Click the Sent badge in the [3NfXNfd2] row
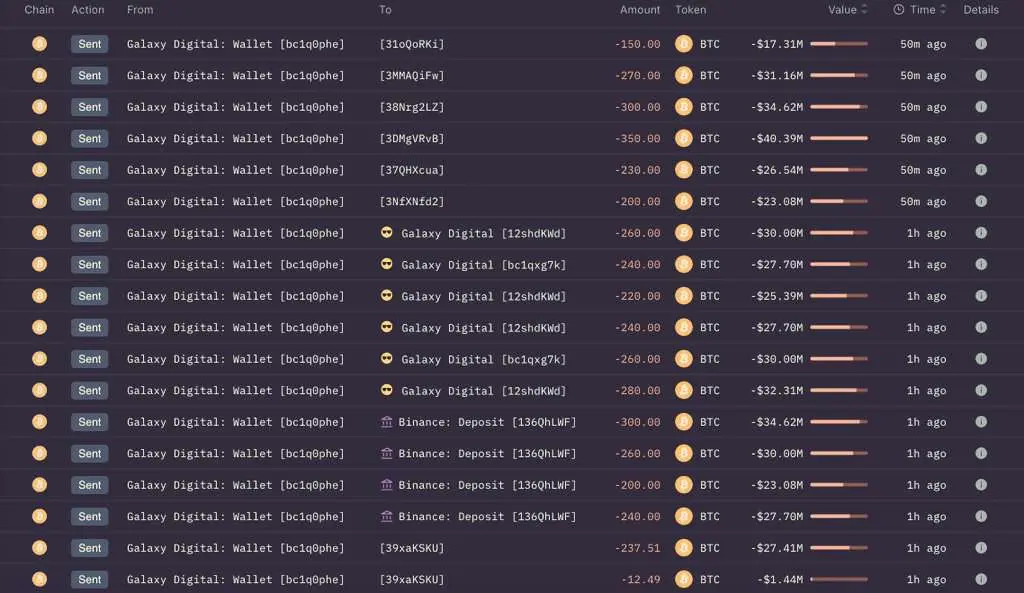Image resolution: width=1024 pixels, height=593 pixels. (x=89, y=201)
